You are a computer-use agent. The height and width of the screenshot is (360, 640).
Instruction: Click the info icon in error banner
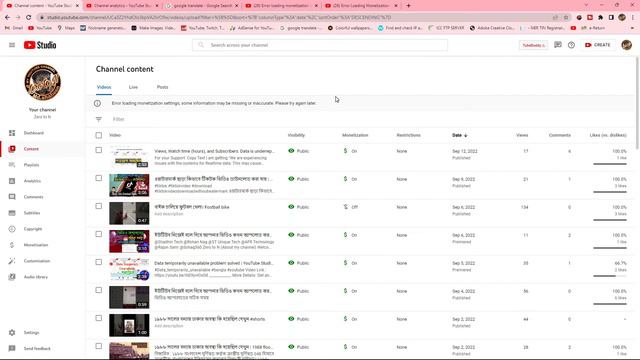pyautogui.click(x=97, y=103)
